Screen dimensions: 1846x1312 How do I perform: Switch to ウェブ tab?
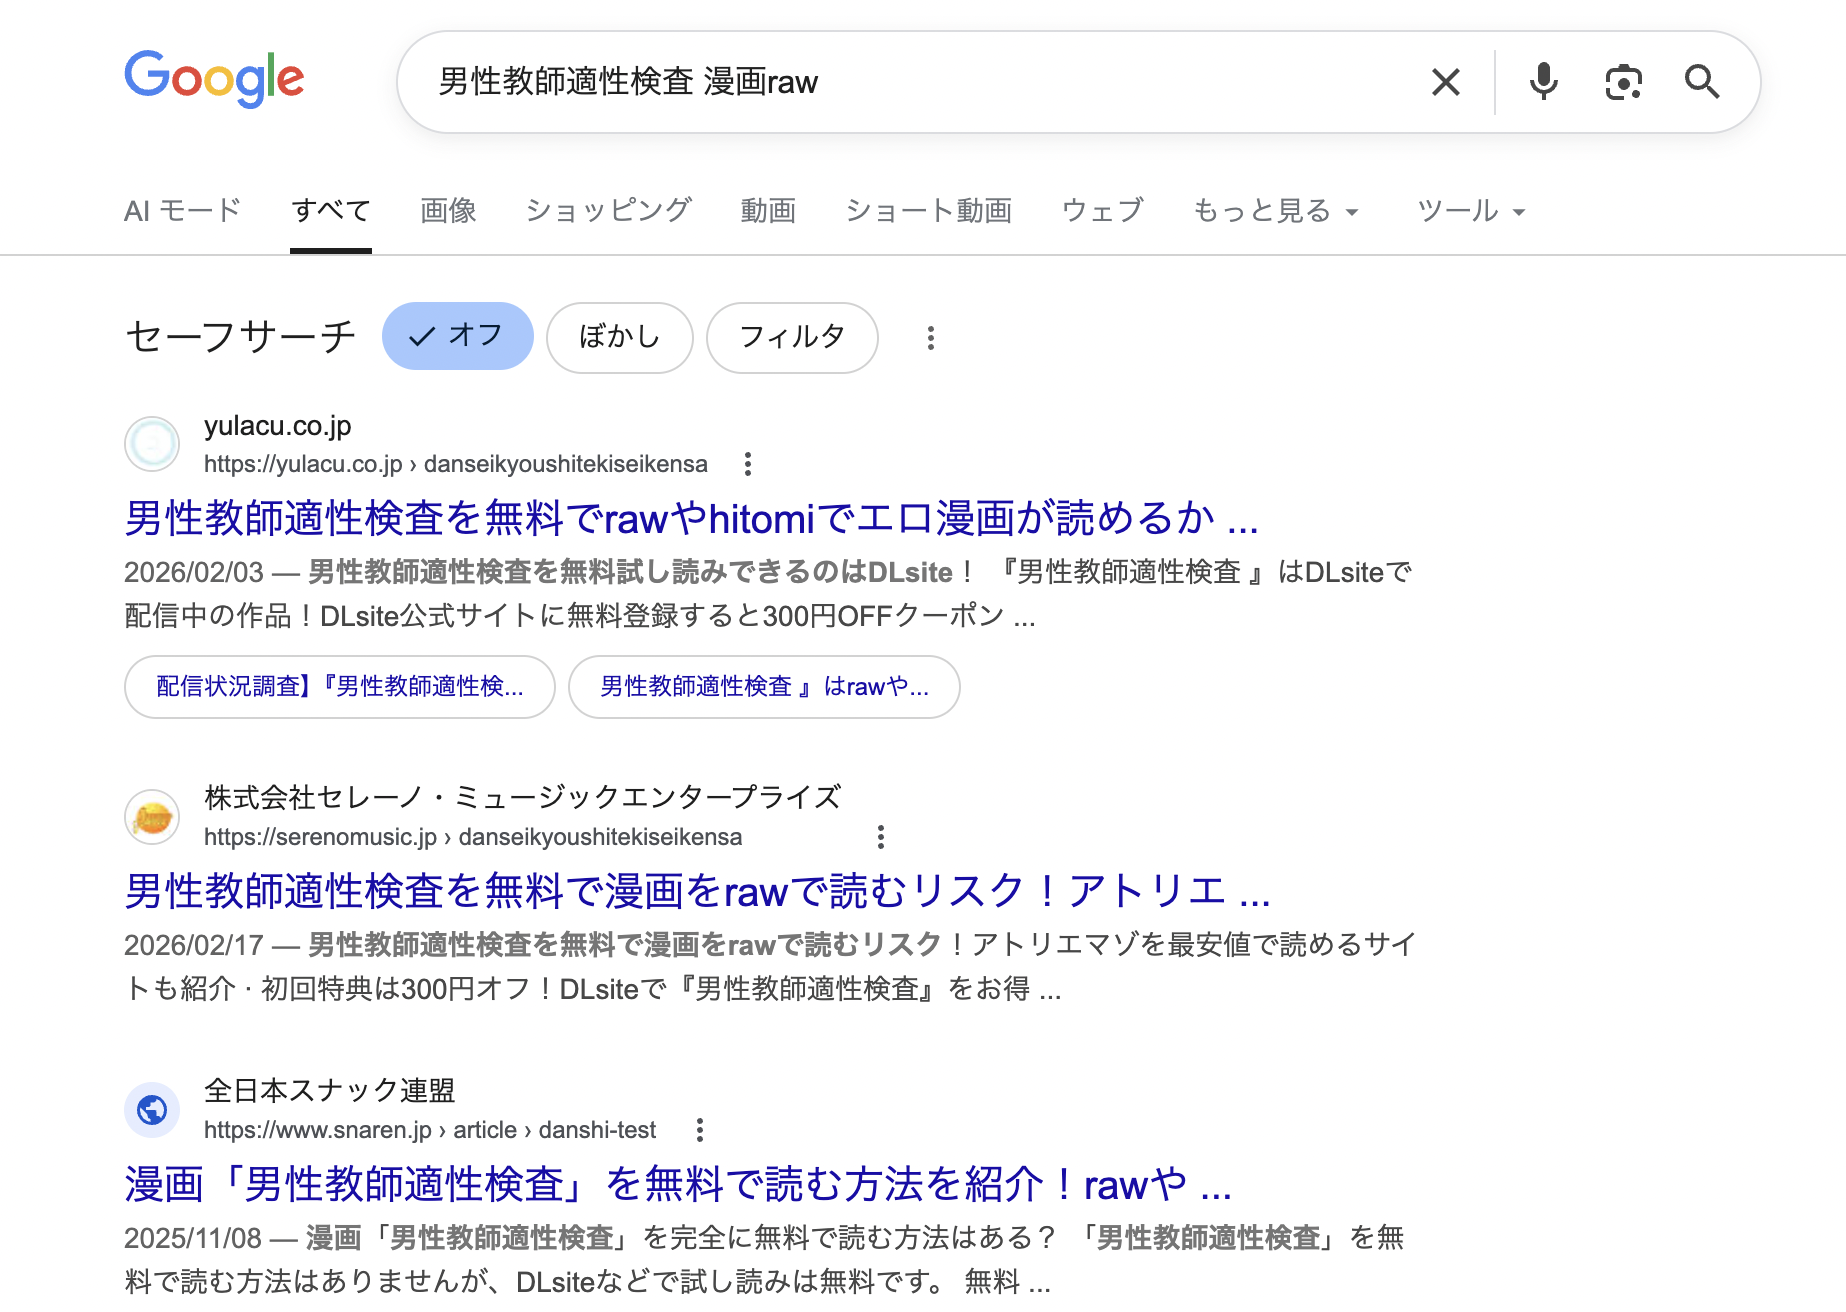[1102, 211]
